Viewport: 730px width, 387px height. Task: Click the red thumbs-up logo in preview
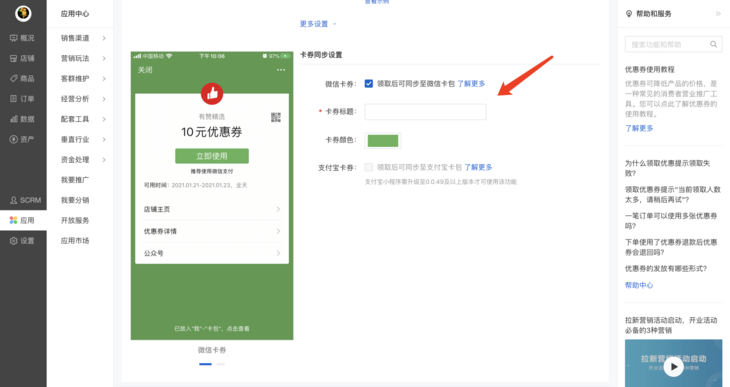pos(212,94)
